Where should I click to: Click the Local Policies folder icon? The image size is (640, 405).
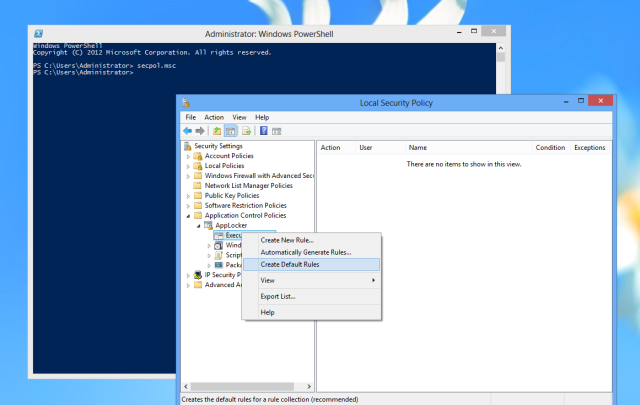tap(198, 166)
